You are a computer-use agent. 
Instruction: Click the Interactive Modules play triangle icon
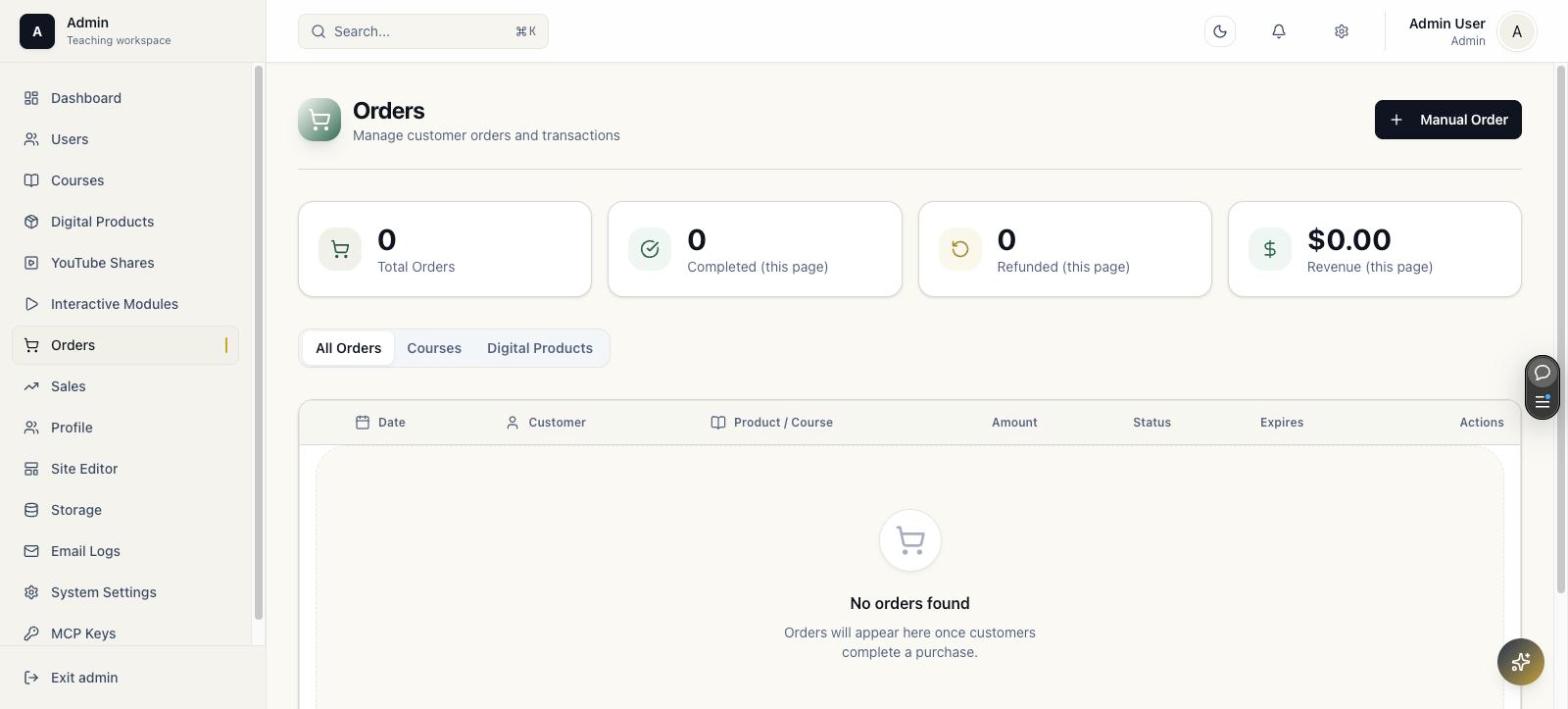pyautogui.click(x=31, y=303)
